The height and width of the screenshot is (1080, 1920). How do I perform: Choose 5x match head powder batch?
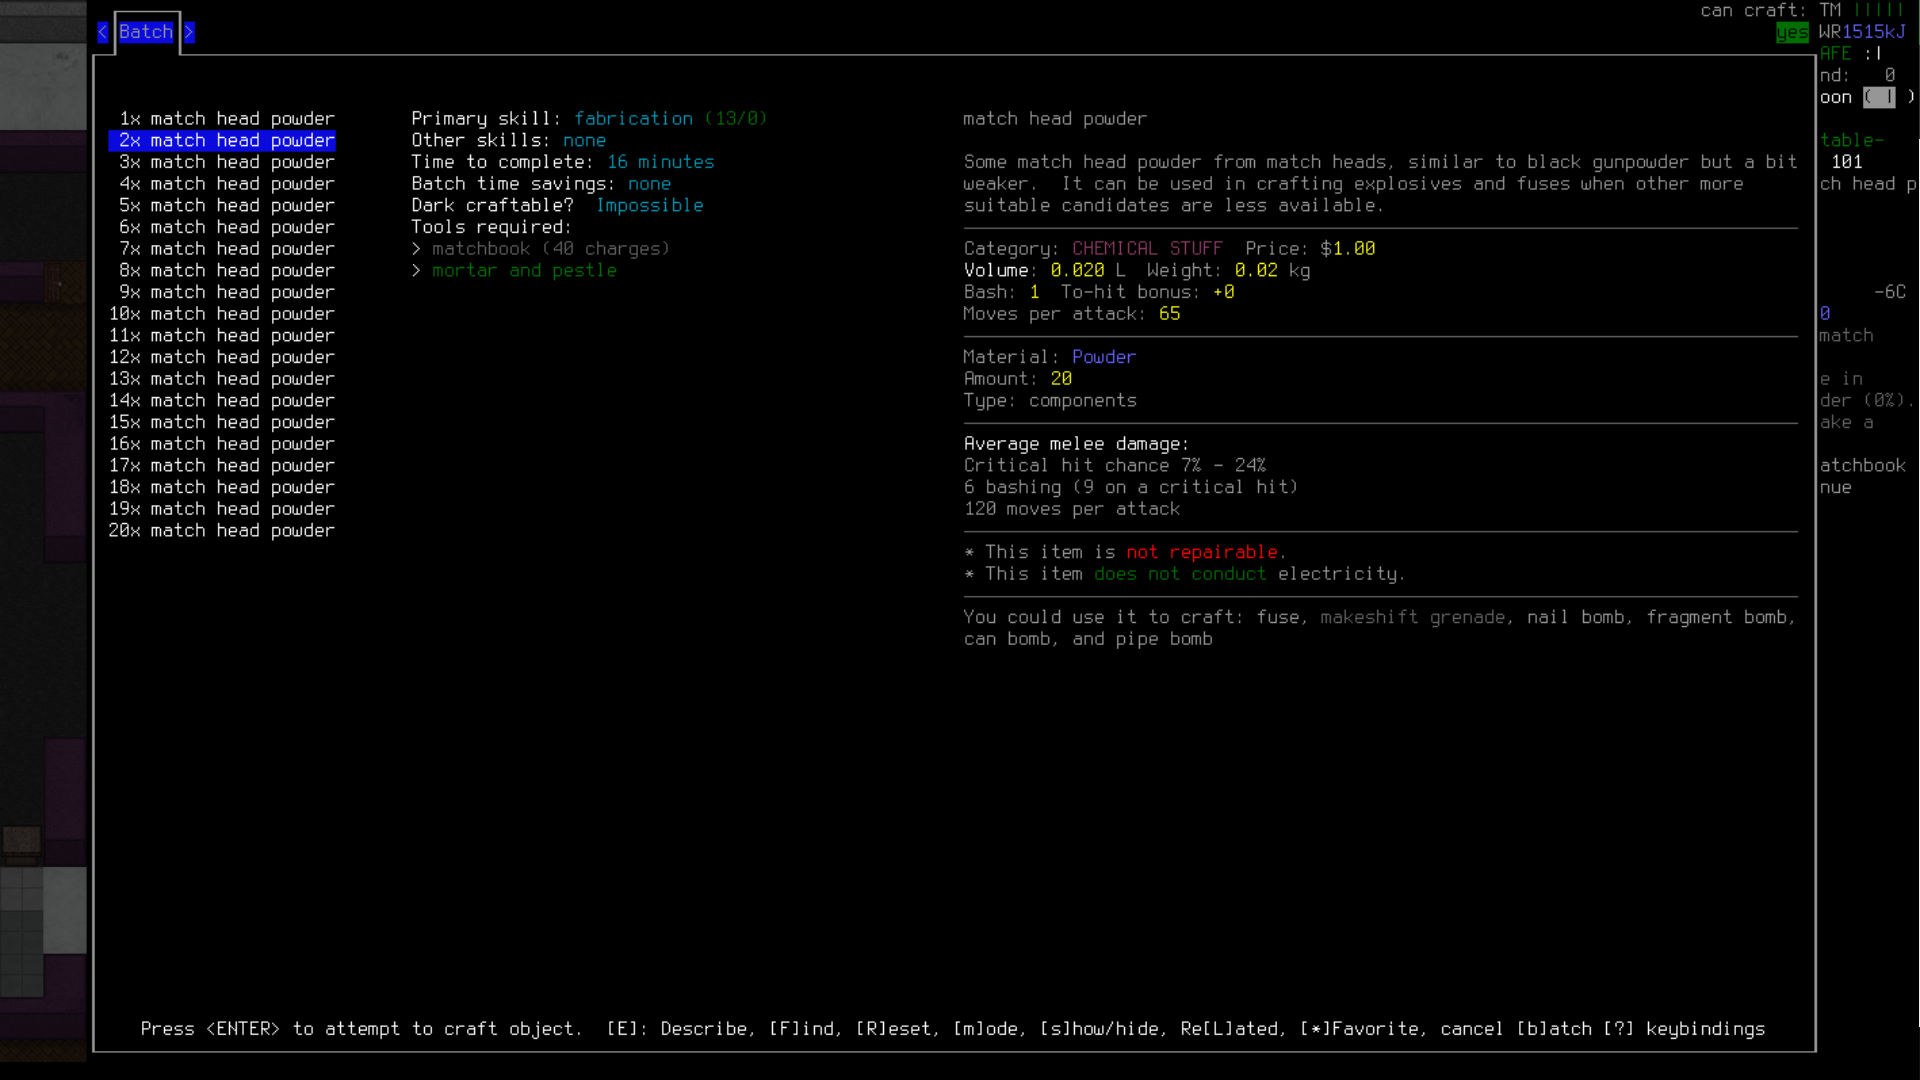click(x=226, y=206)
